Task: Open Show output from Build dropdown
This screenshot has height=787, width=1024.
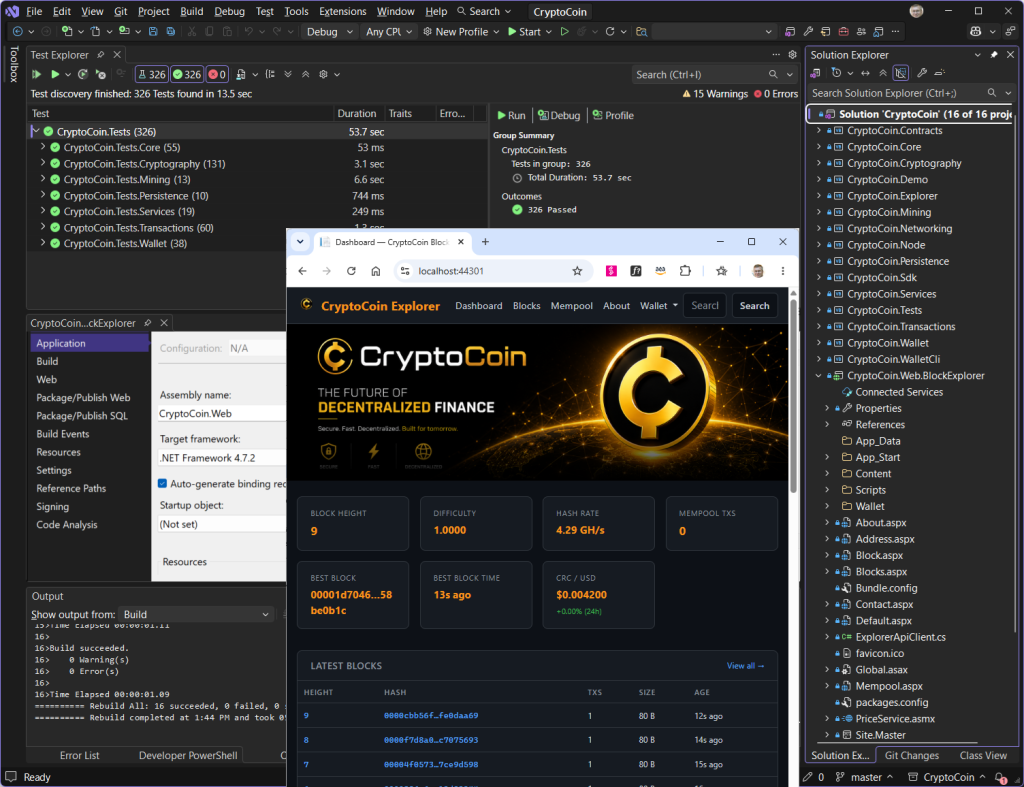Action: [x=195, y=615]
